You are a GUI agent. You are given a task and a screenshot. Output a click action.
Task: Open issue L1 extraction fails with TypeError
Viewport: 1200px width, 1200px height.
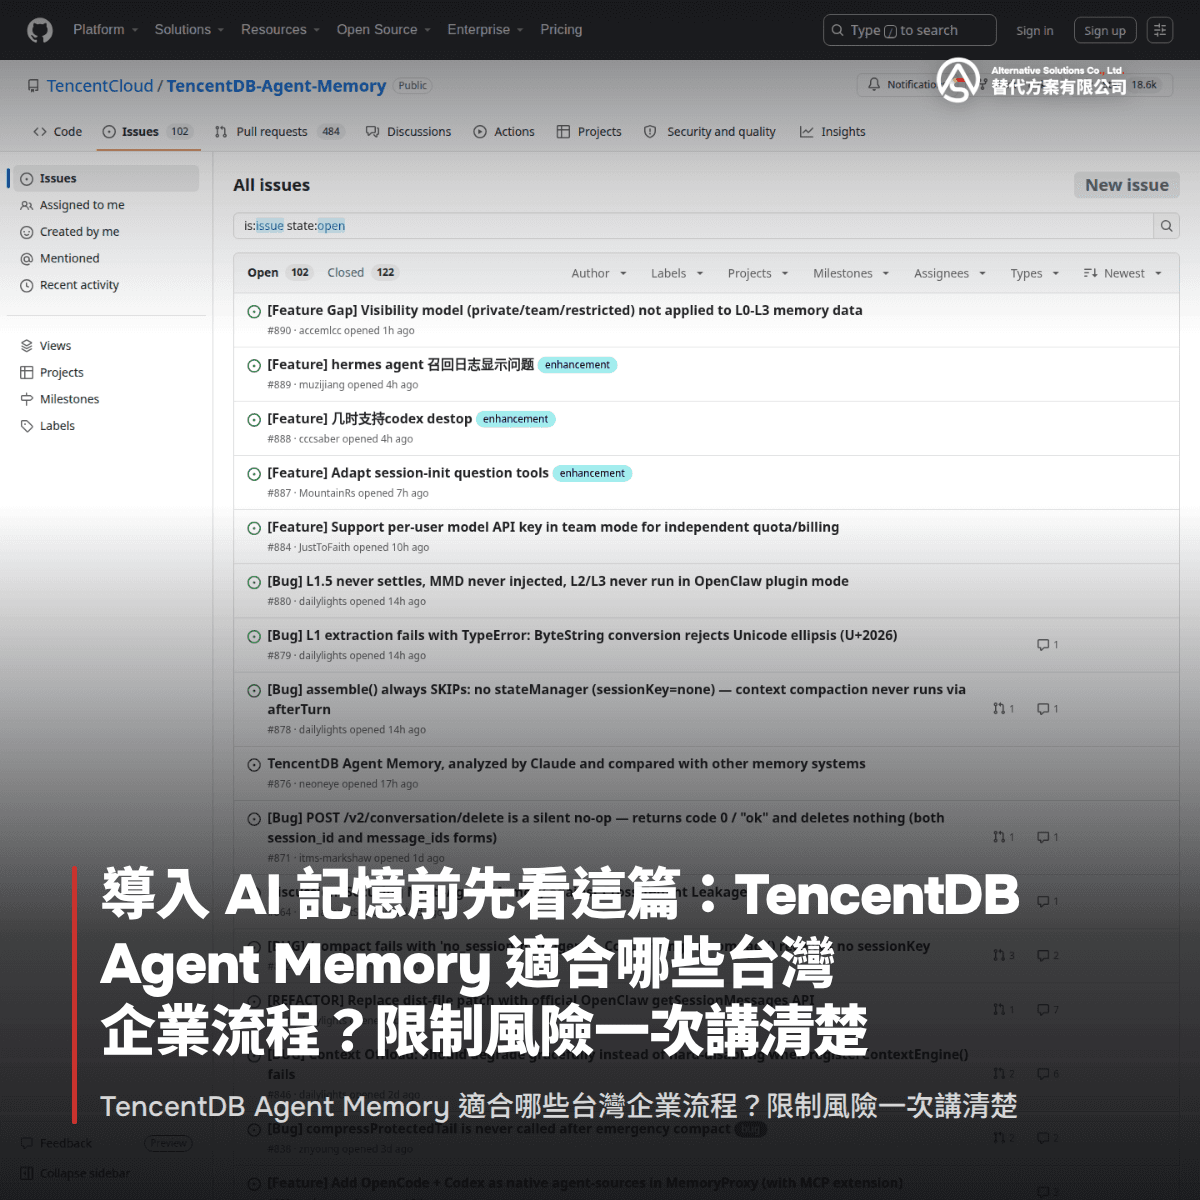(582, 635)
